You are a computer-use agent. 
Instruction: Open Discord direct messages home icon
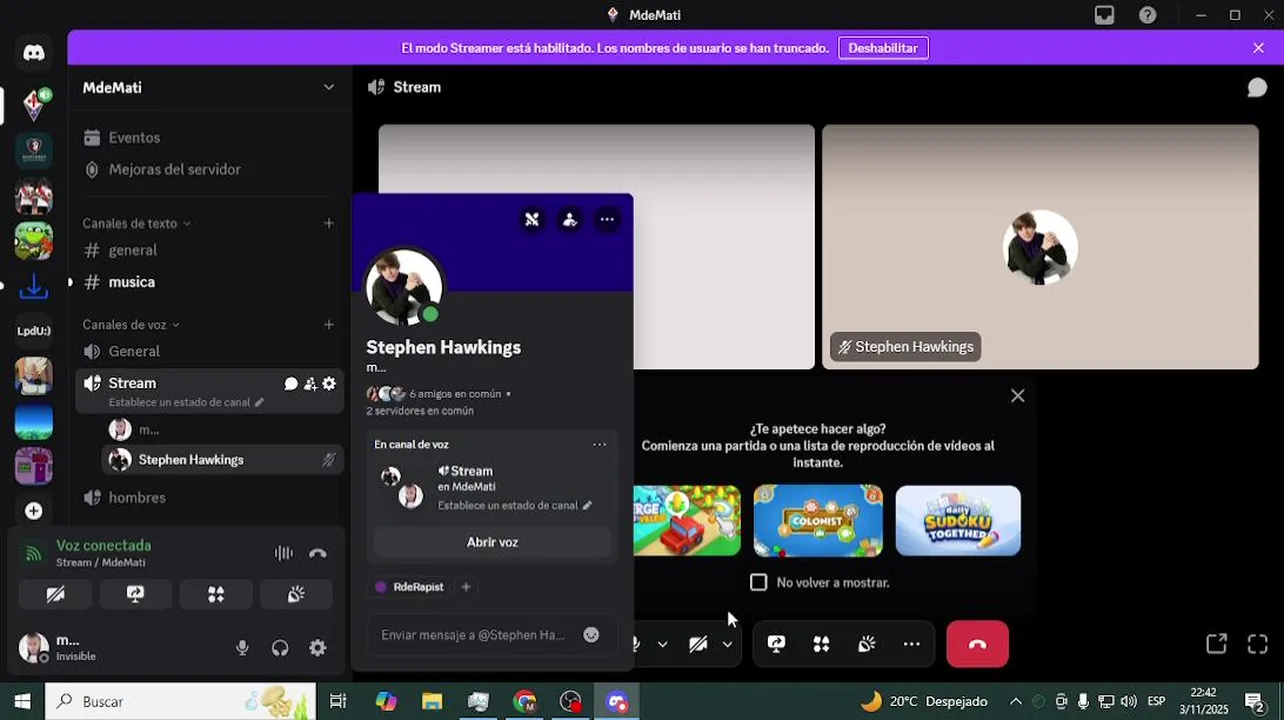click(x=34, y=53)
